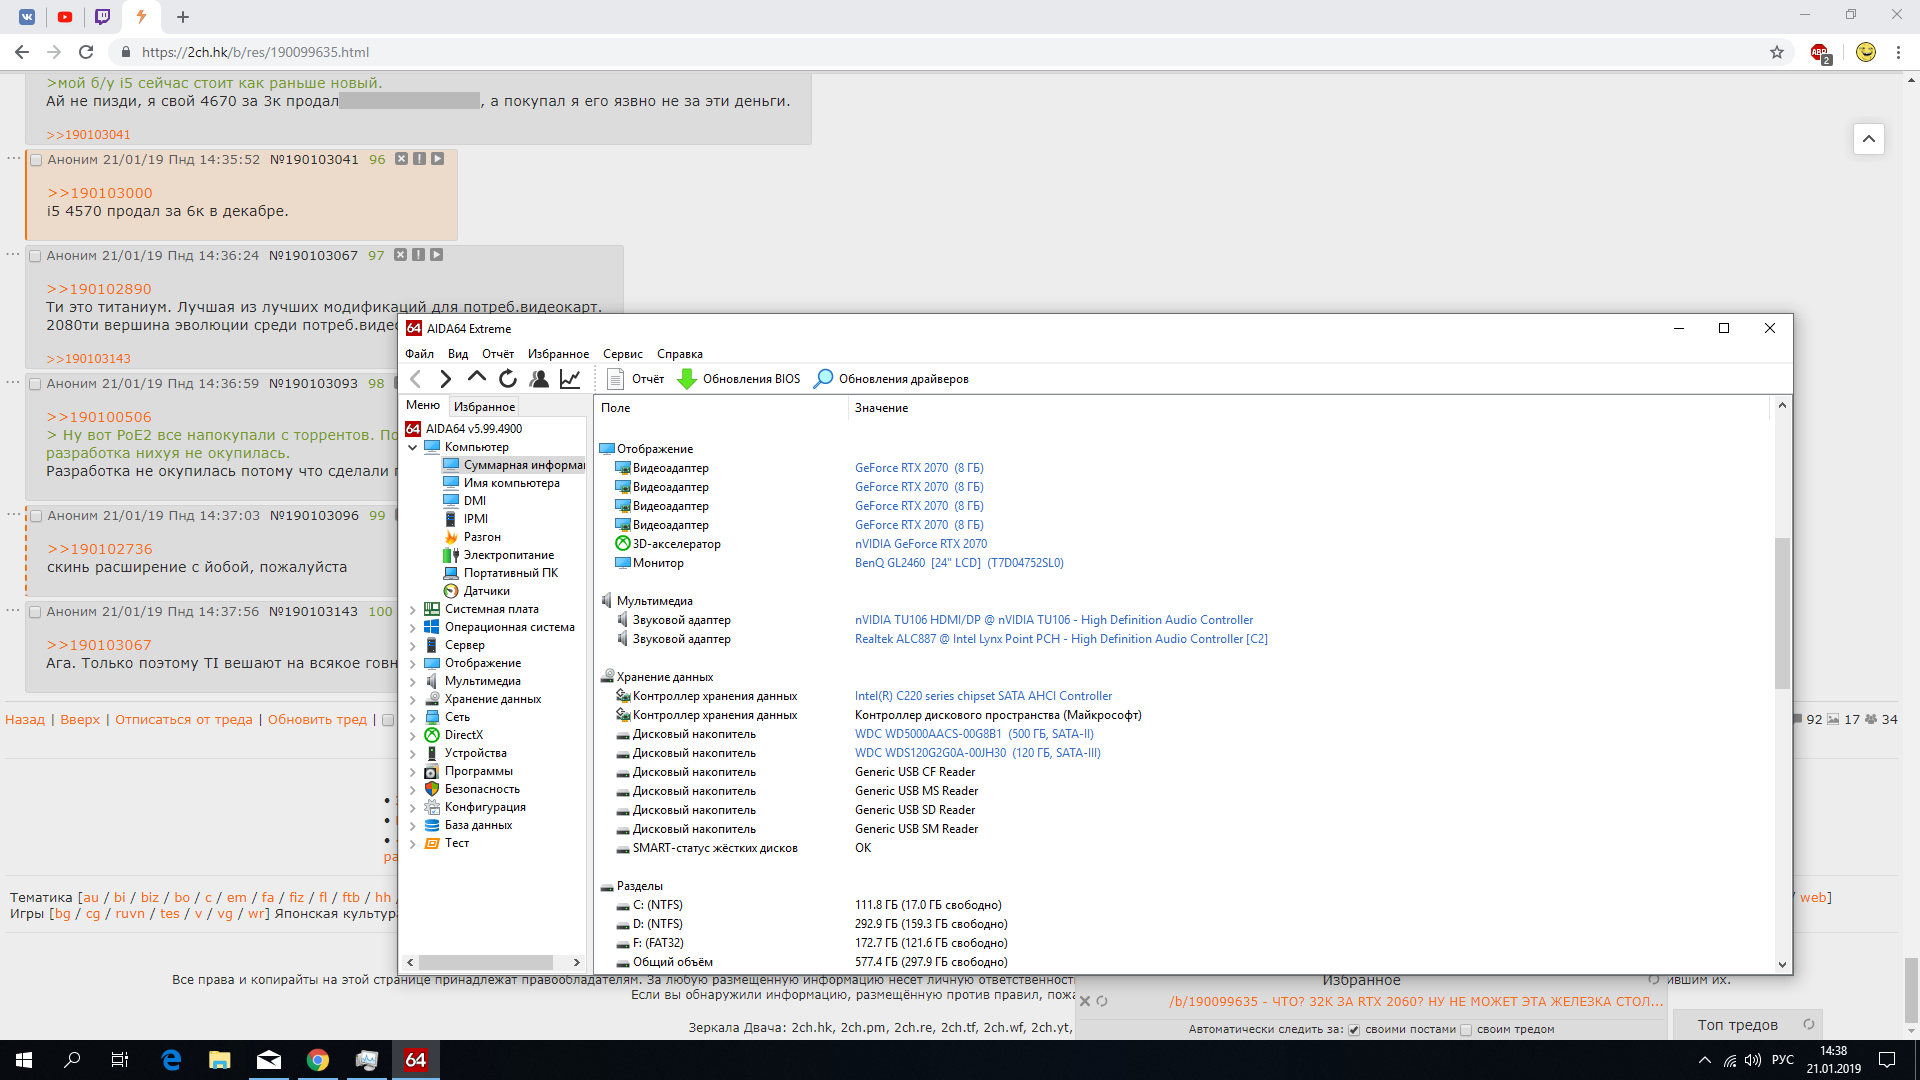The image size is (1920, 1080).
Task: Click the tree panel horizontal scrollbar
Action: pos(485,962)
